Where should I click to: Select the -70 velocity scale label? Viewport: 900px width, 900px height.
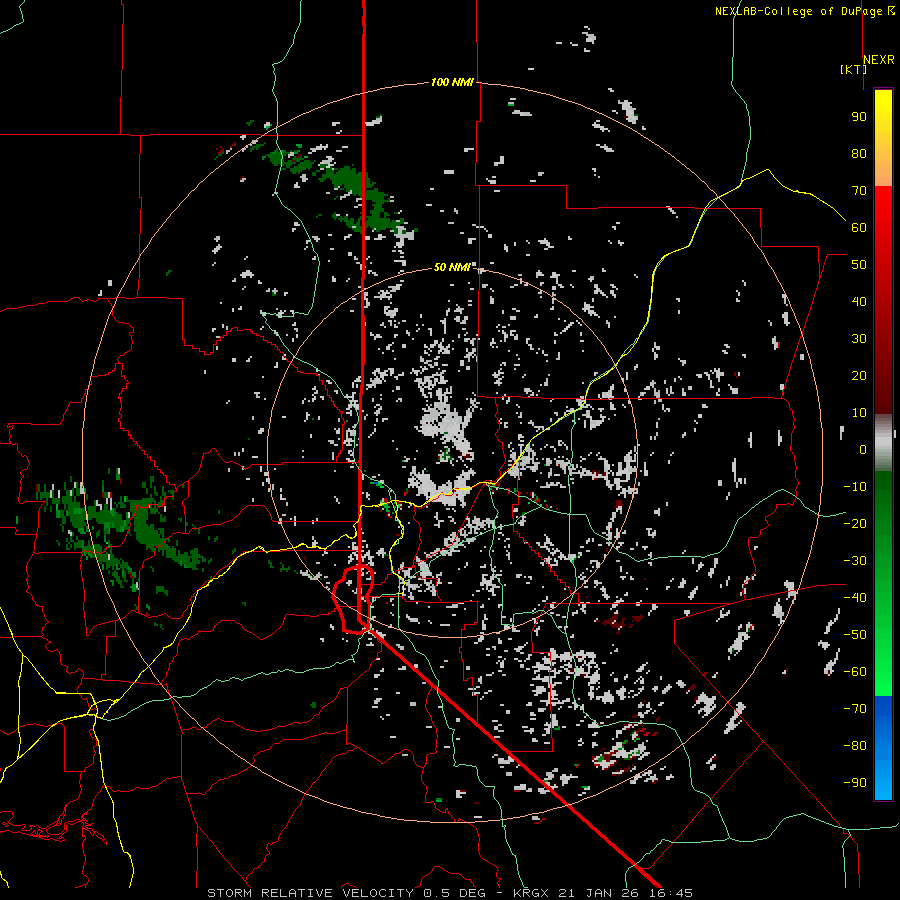point(855,709)
